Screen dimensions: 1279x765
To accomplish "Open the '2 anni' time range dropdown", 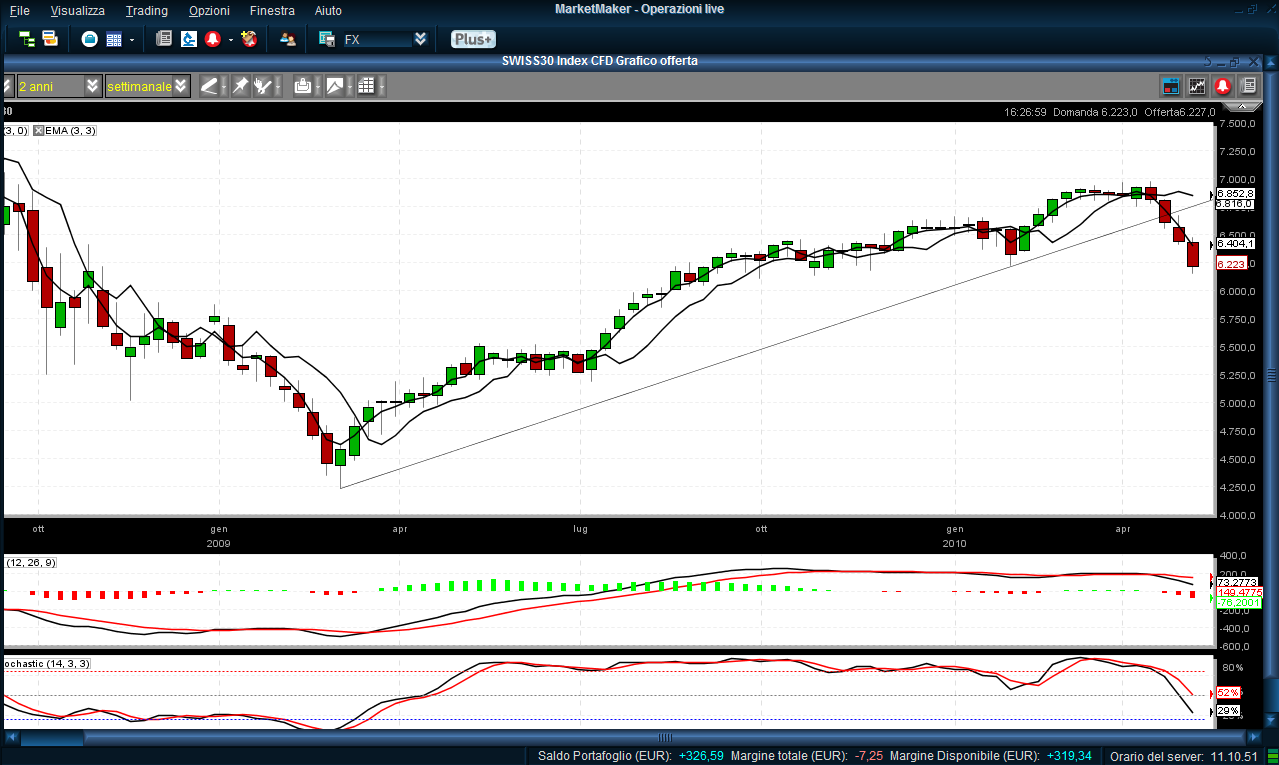I will click(93, 86).
